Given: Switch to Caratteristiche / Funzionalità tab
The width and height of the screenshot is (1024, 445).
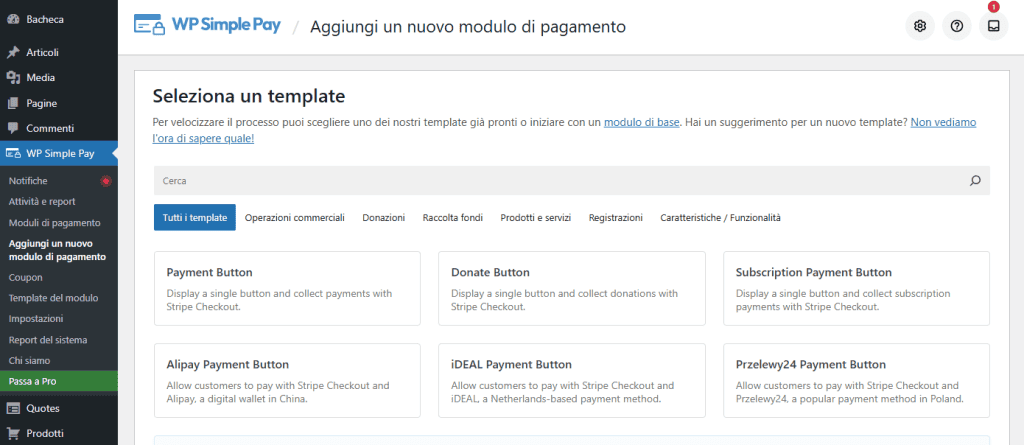Looking at the screenshot, I should 720,218.
